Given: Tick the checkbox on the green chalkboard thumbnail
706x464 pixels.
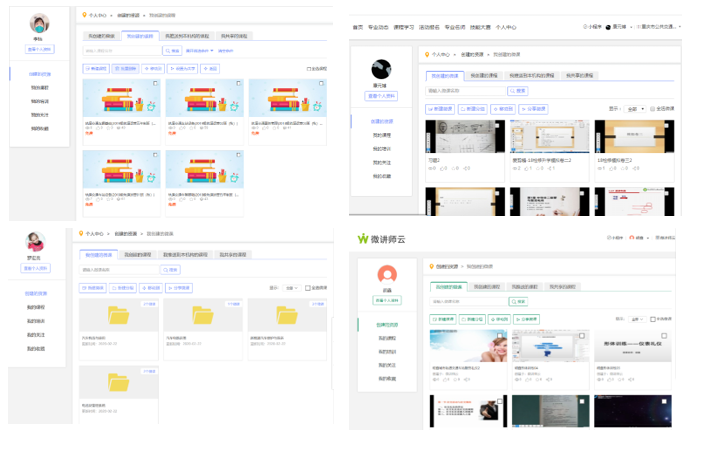Looking at the screenshot, I should coord(582,401).
